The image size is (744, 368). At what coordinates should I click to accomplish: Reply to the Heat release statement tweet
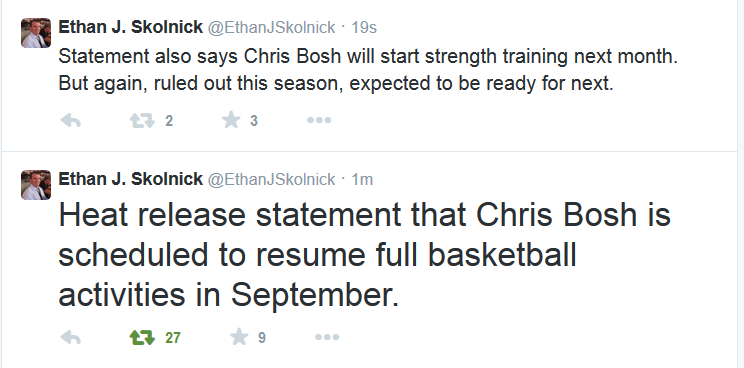pyautogui.click(x=71, y=338)
